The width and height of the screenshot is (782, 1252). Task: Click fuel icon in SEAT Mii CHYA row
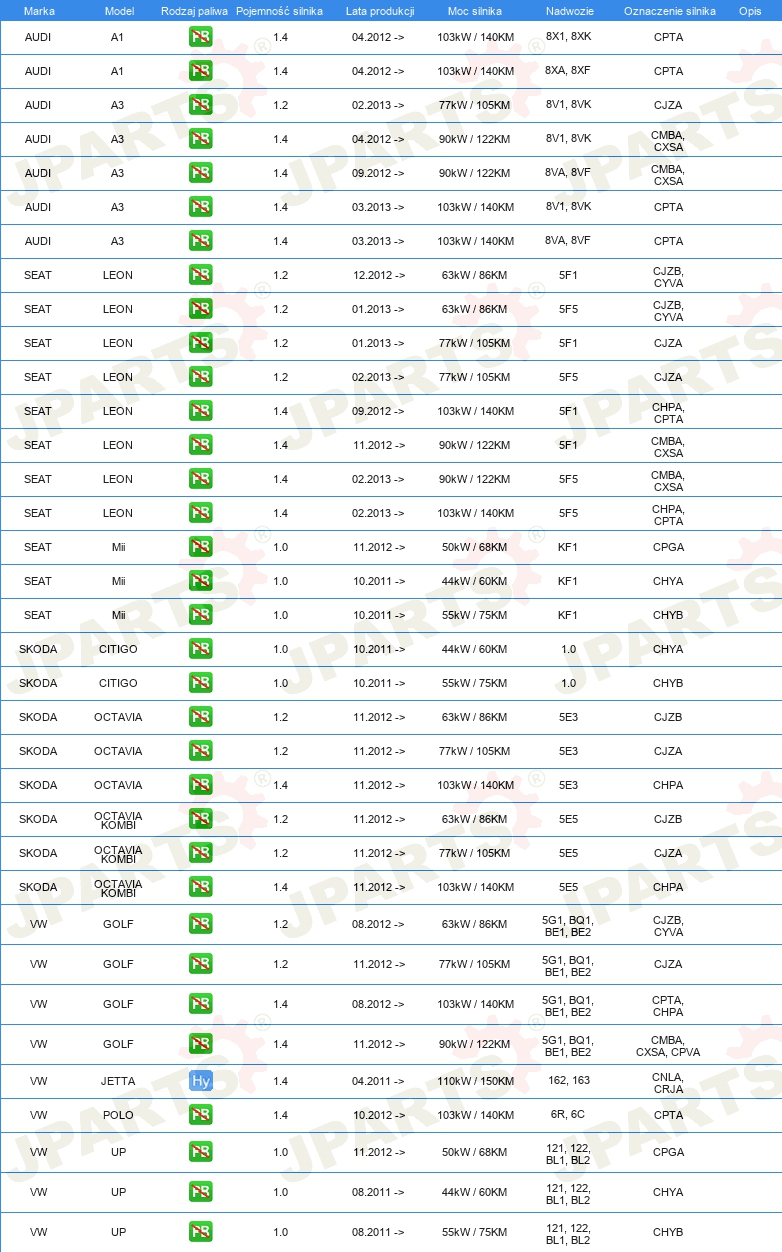click(x=200, y=581)
